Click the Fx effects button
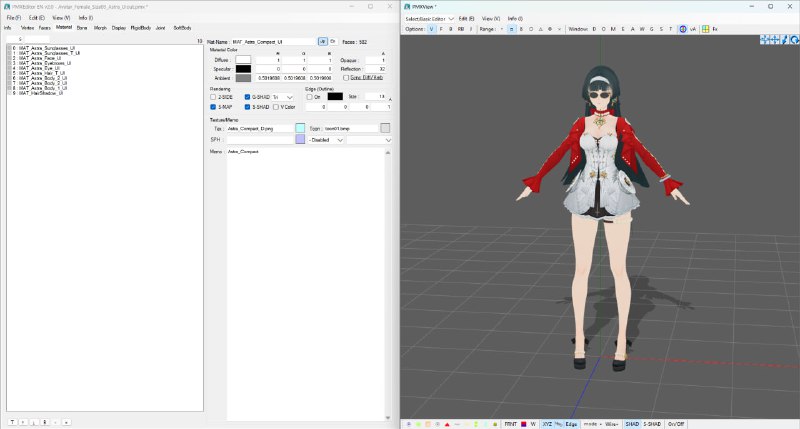Viewport: 800px width, 429px height. coord(715,29)
